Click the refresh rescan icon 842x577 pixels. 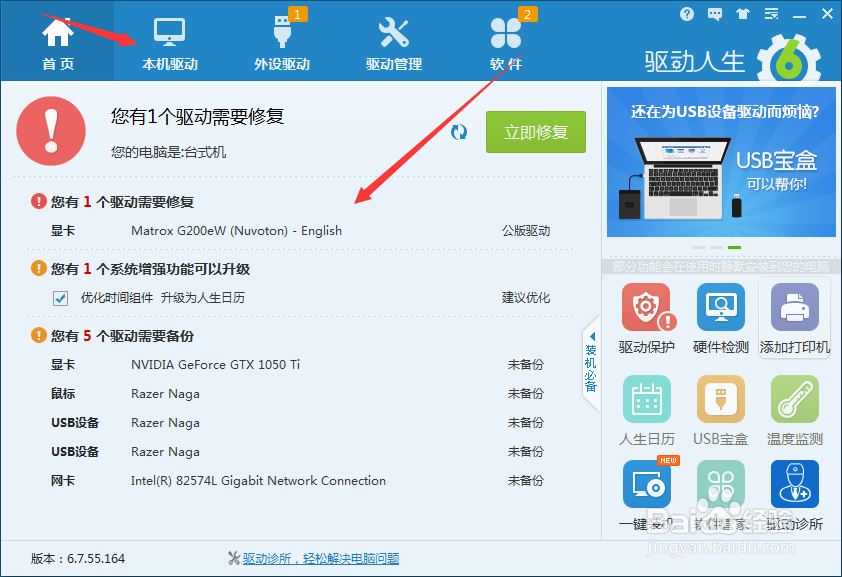(459, 132)
